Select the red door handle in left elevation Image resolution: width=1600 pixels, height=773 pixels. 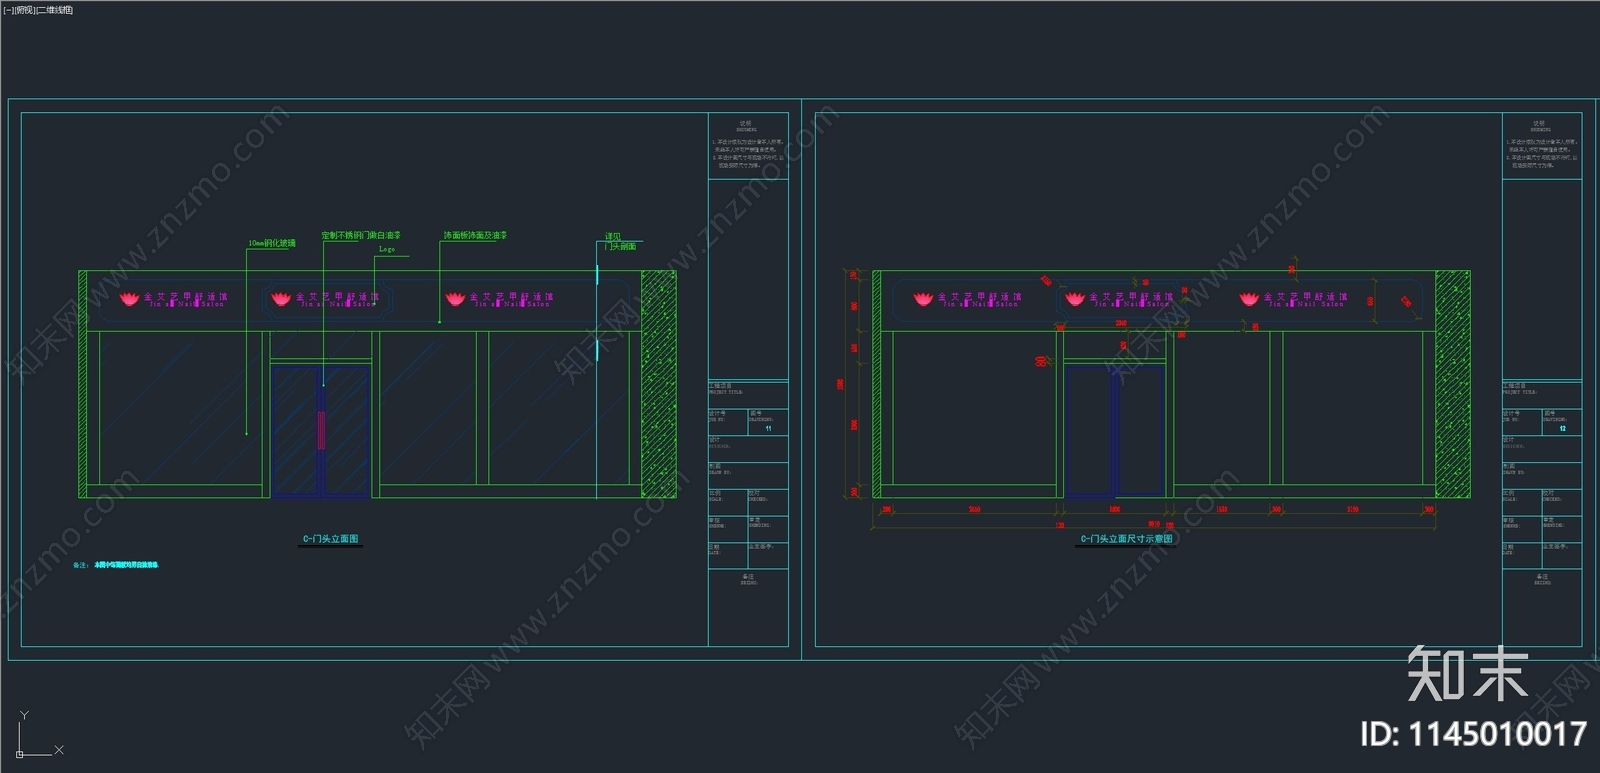pos(321,430)
